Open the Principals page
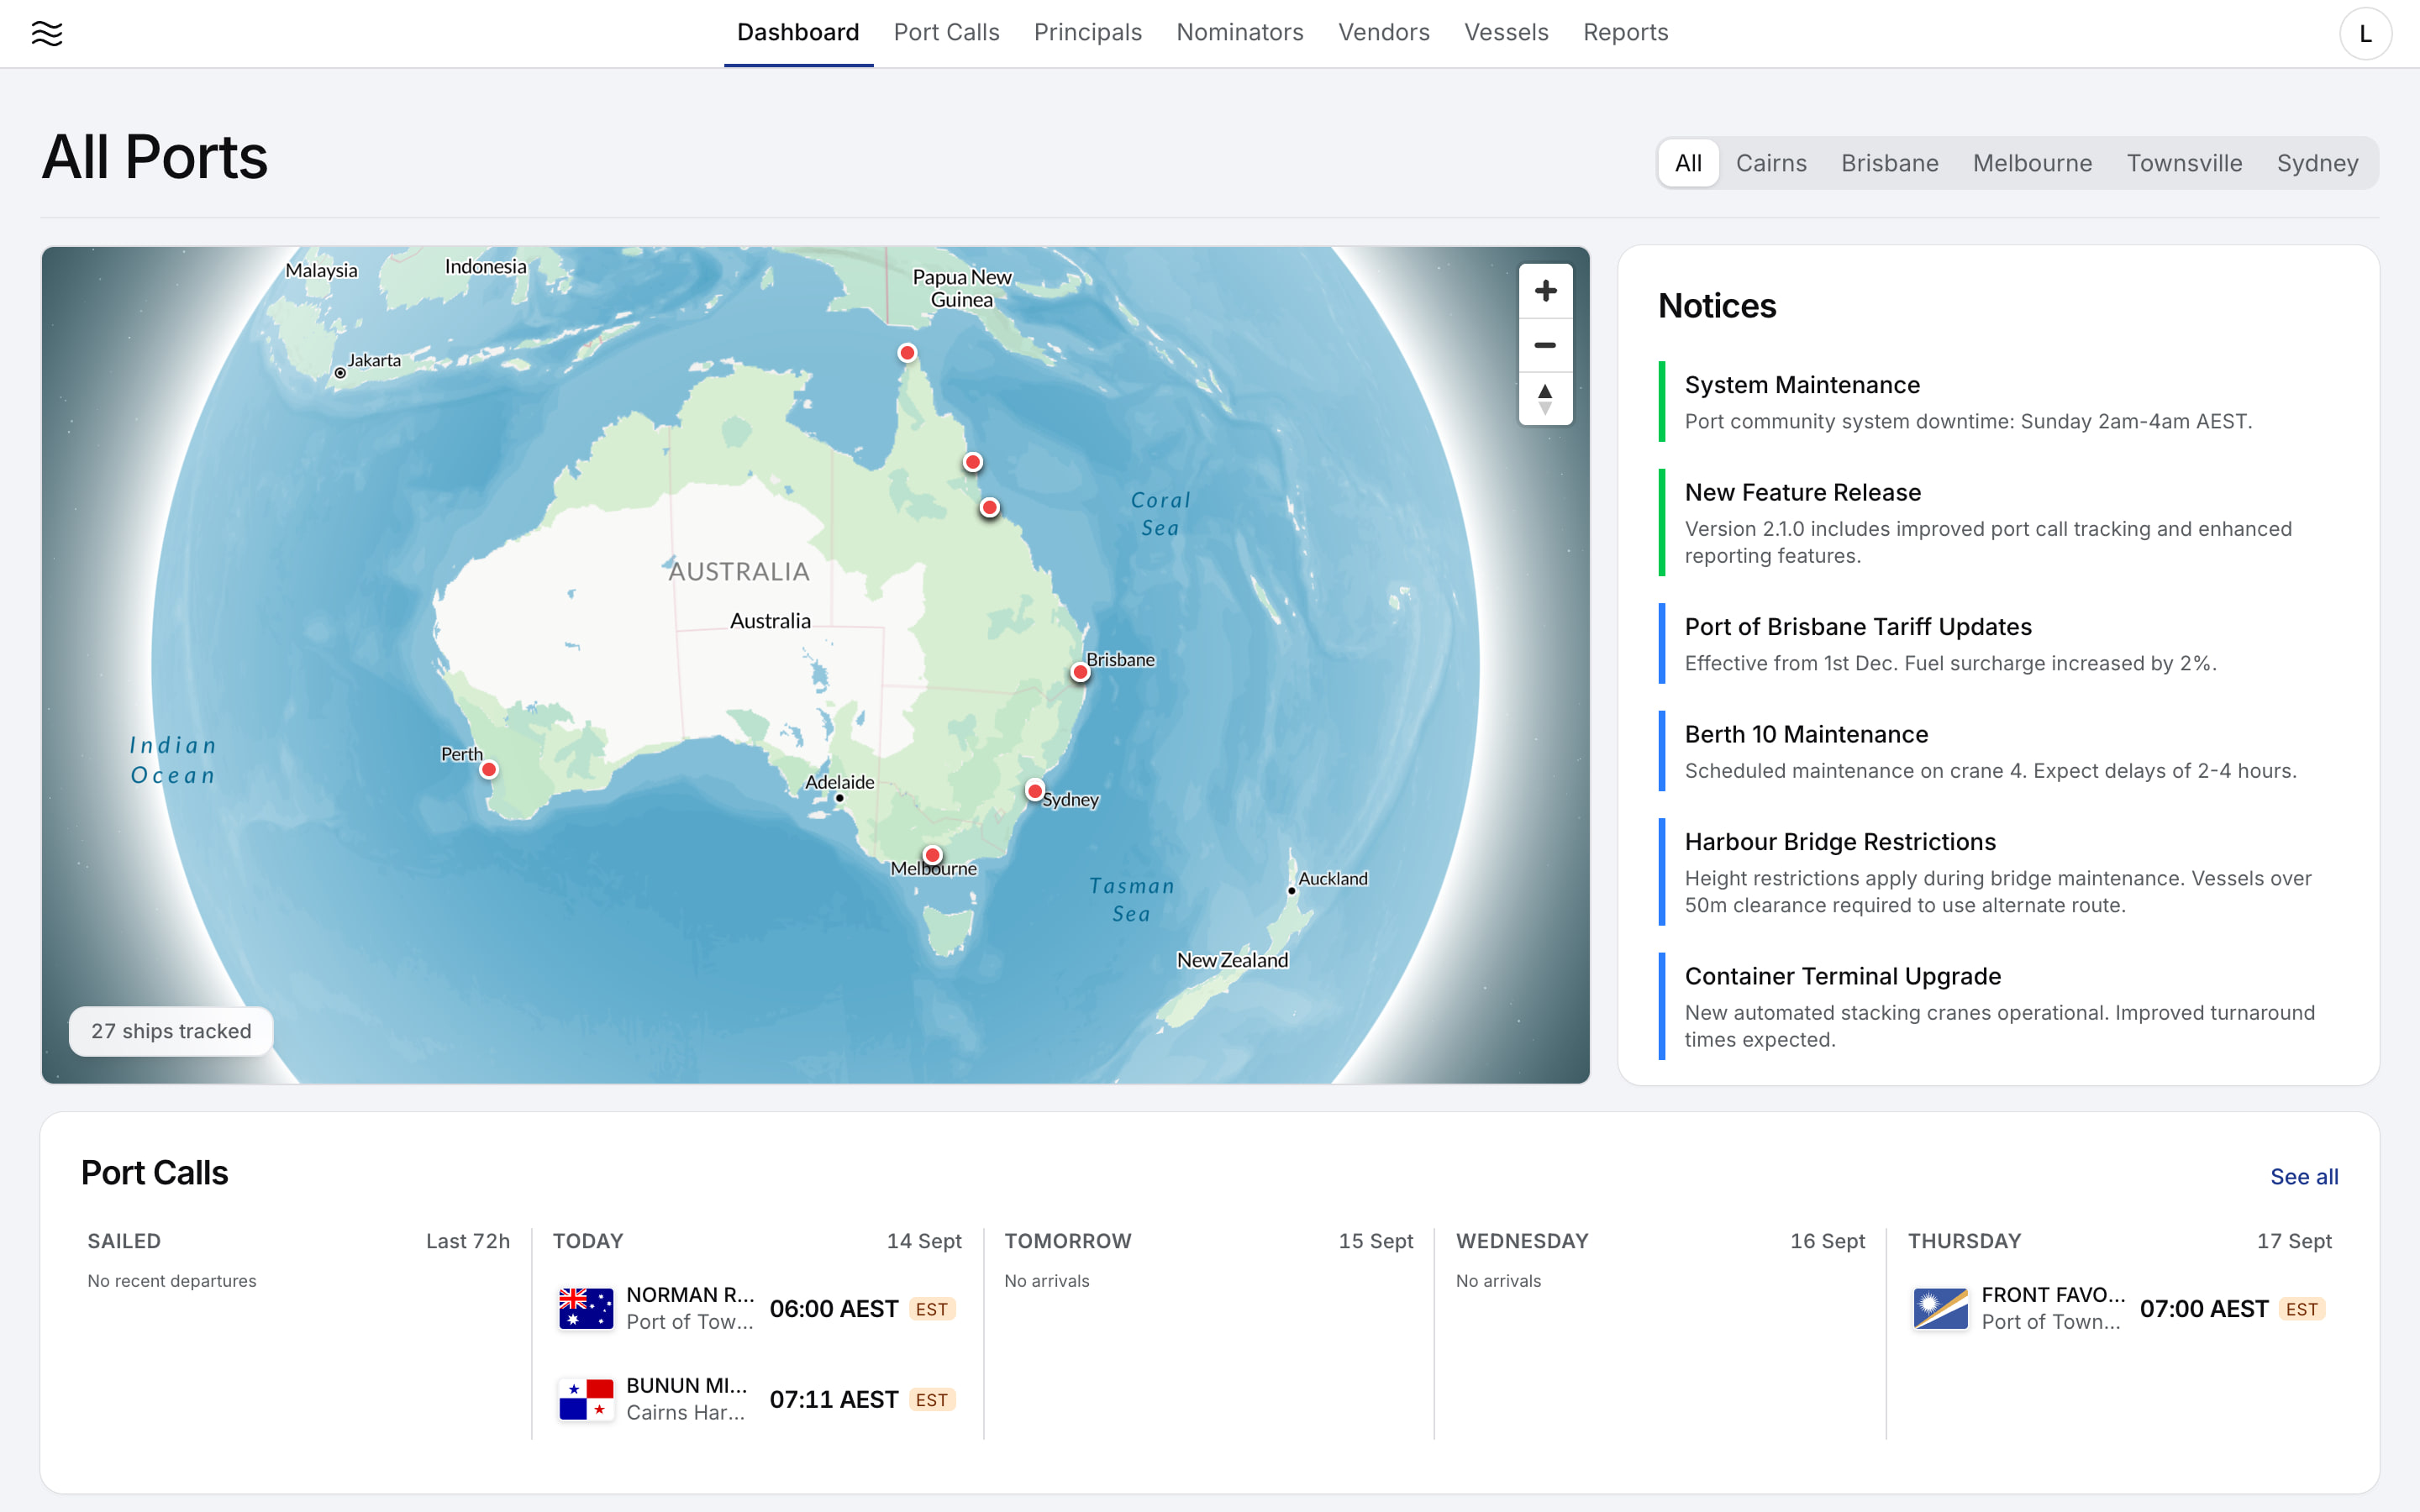 1087,33
